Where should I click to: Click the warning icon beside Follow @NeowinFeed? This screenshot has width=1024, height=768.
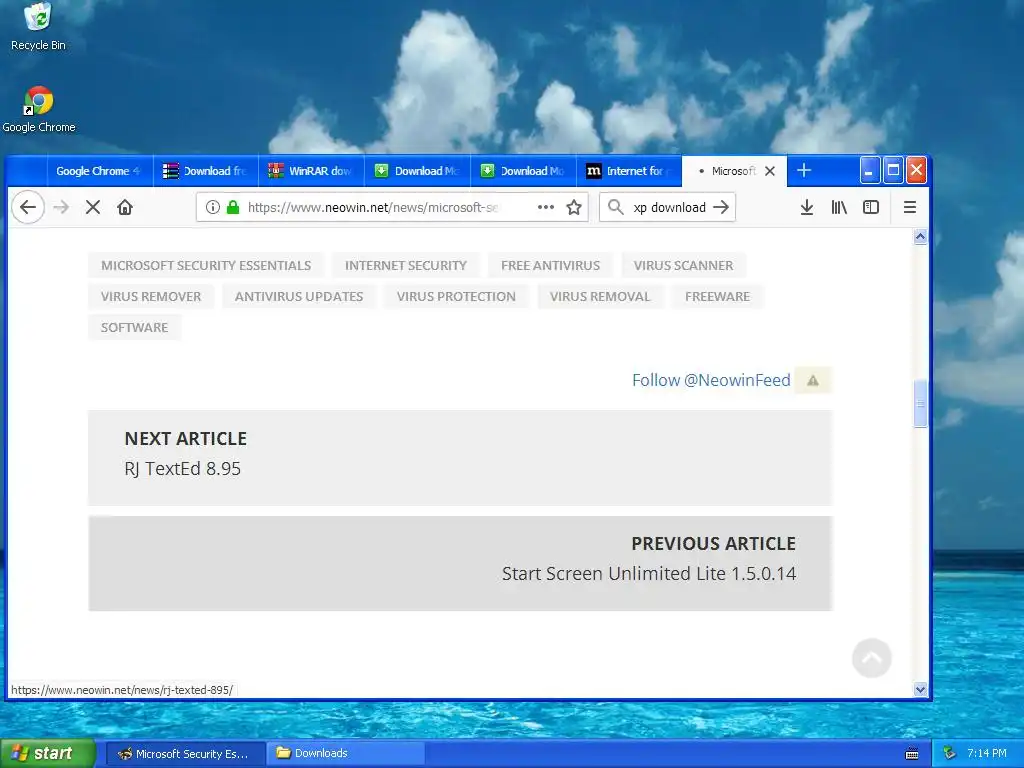[x=813, y=380]
